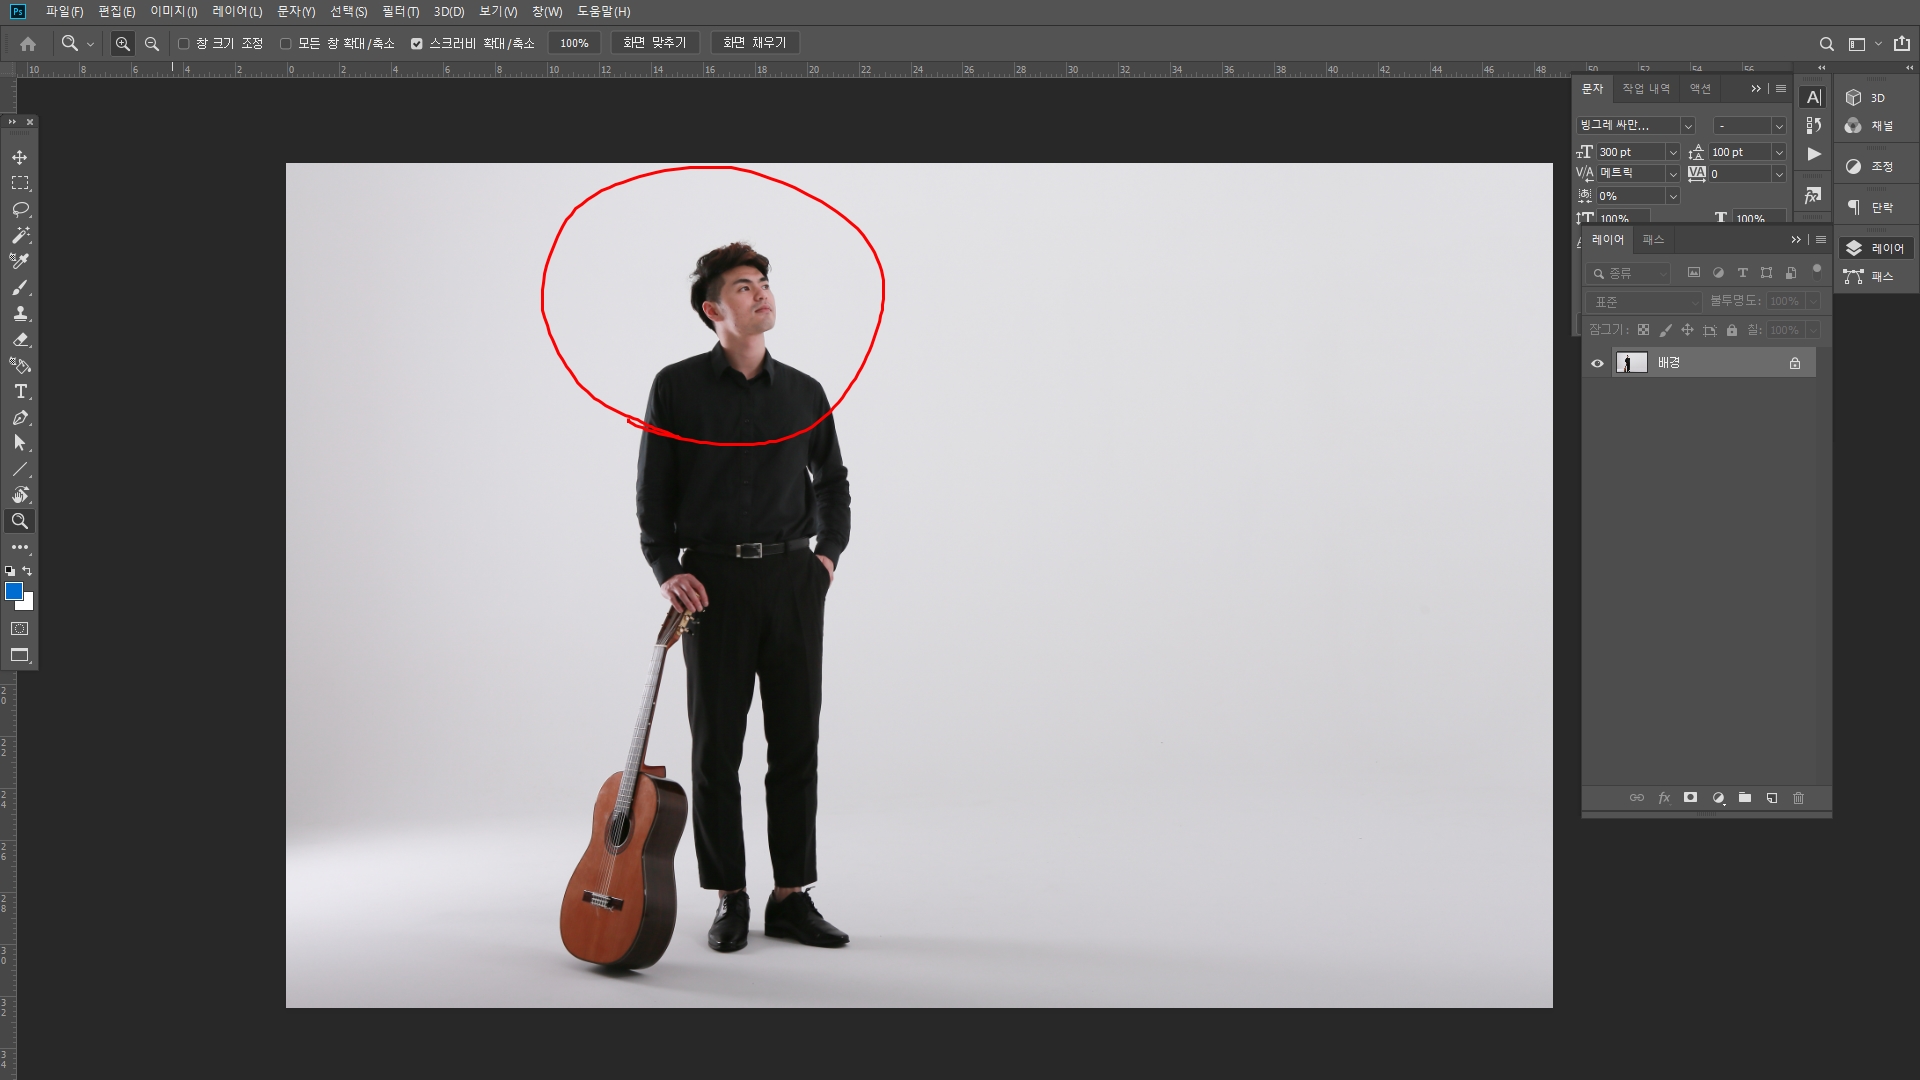The height and width of the screenshot is (1080, 1920).
Task: Create a new layer via panel icon
Action: 1771,798
